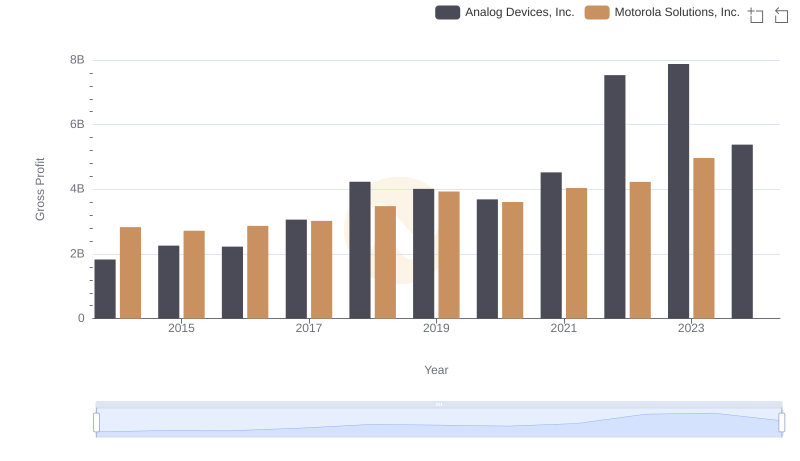Toggle Motorola Solutions, Inc. legend series
The width and height of the screenshot is (800, 461).
click(662, 12)
